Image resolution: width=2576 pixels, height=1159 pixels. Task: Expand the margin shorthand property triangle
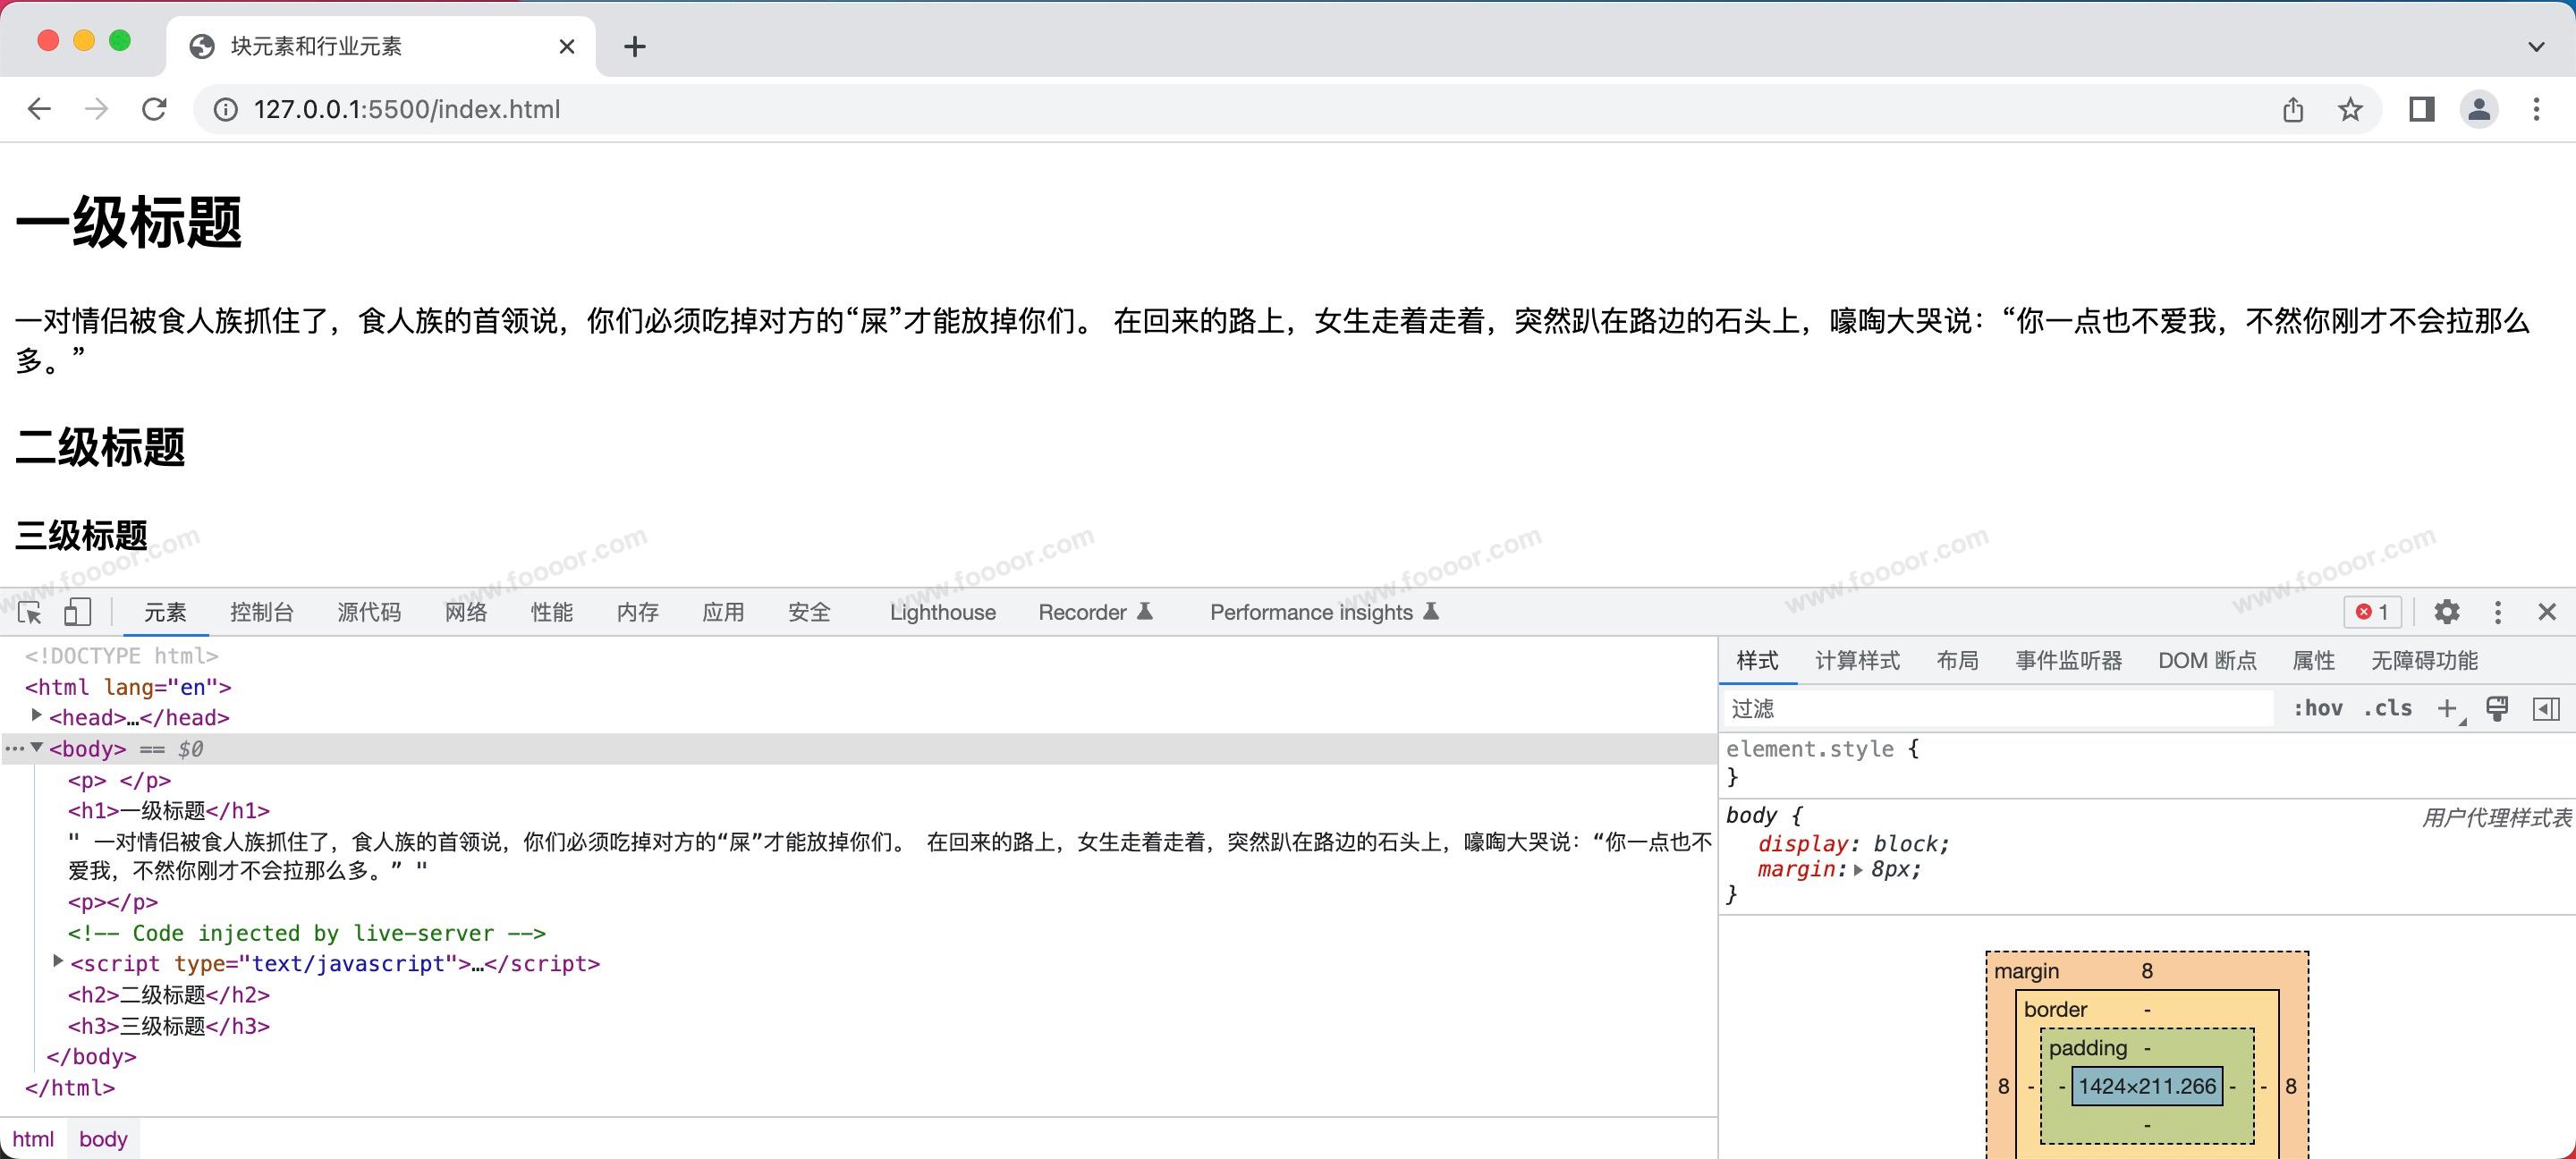pos(1858,870)
